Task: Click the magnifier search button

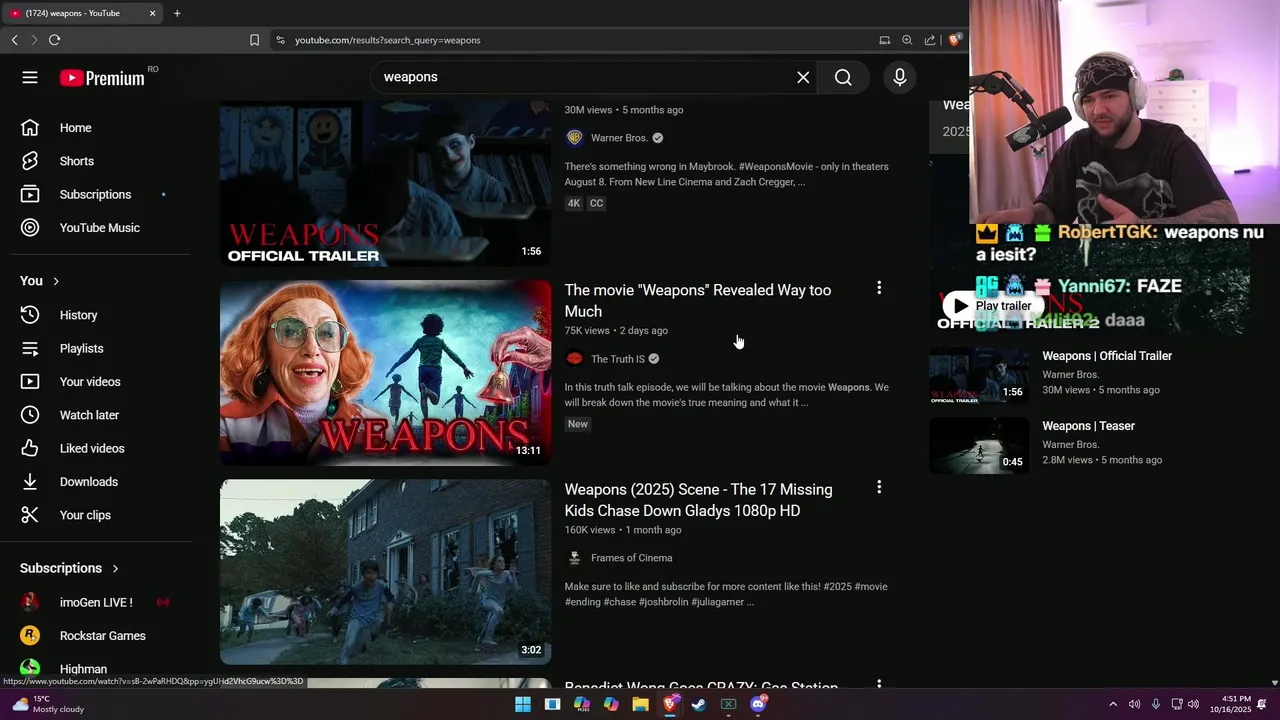Action: click(843, 77)
